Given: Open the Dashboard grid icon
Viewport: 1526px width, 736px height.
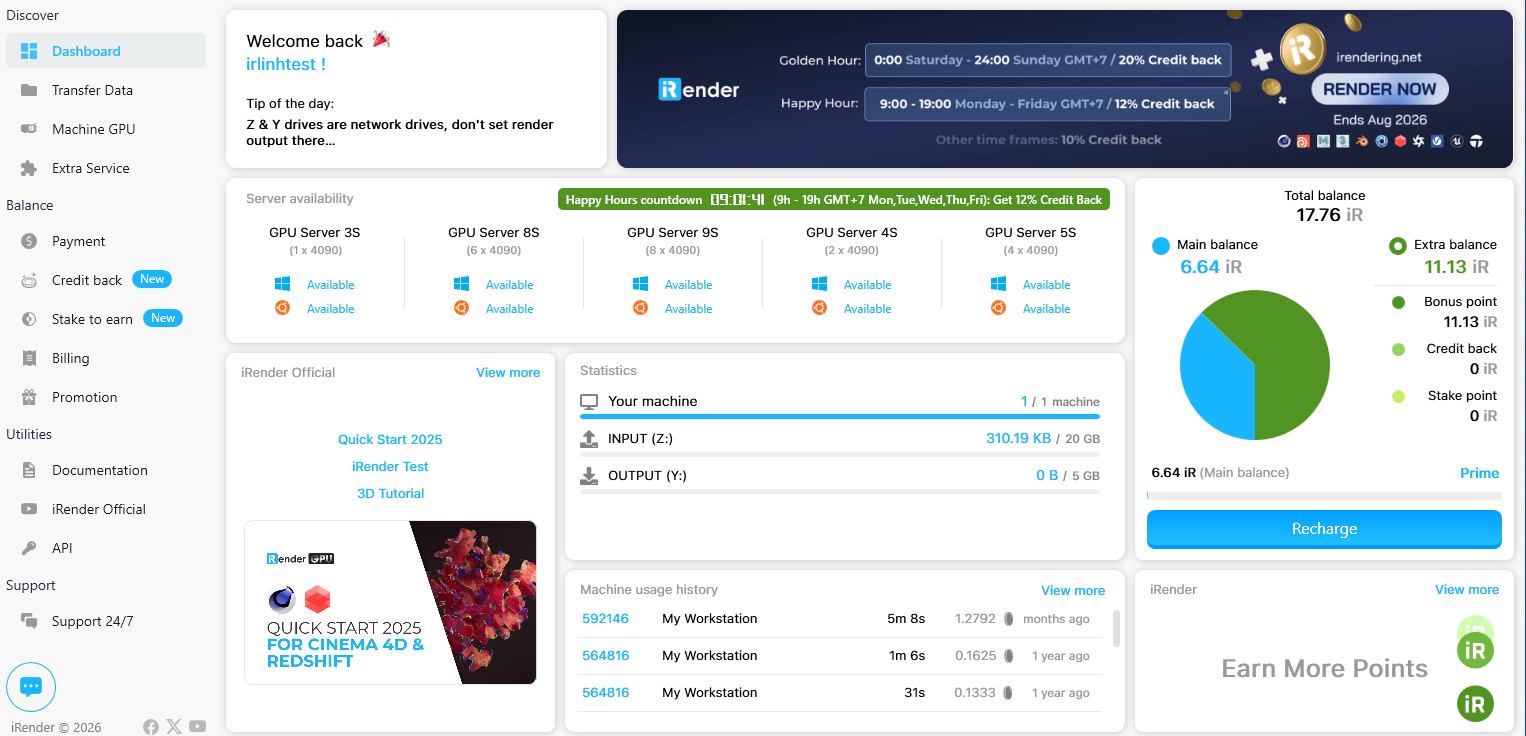Looking at the screenshot, I should (29, 51).
